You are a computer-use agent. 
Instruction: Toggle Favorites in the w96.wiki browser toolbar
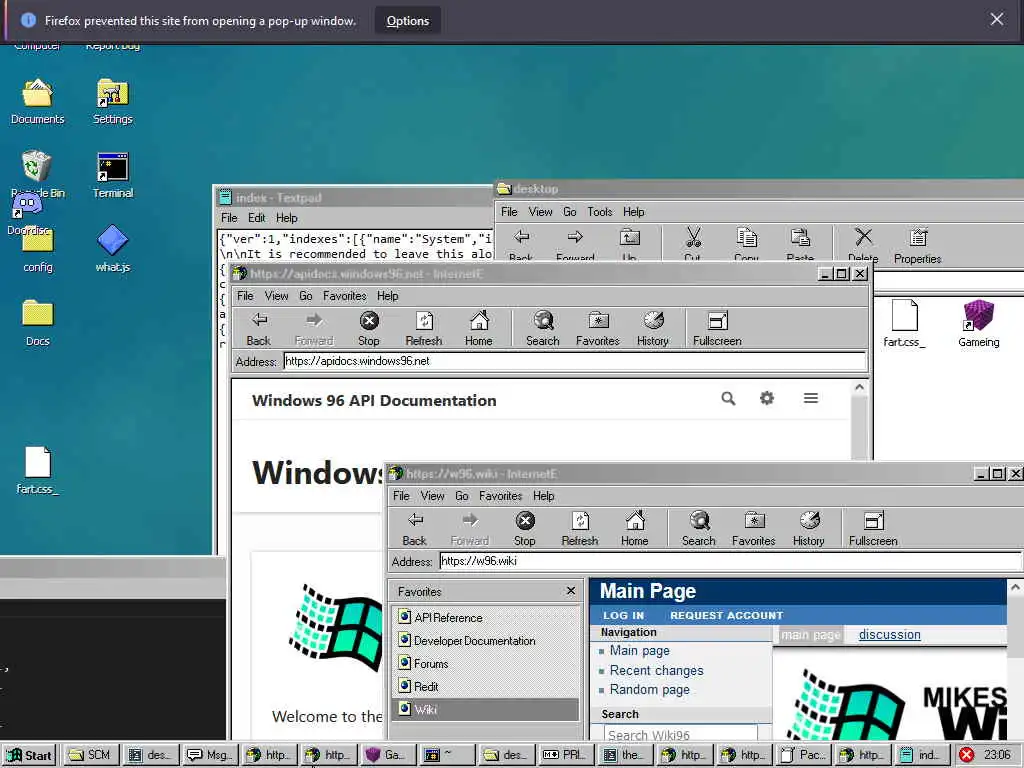point(754,528)
